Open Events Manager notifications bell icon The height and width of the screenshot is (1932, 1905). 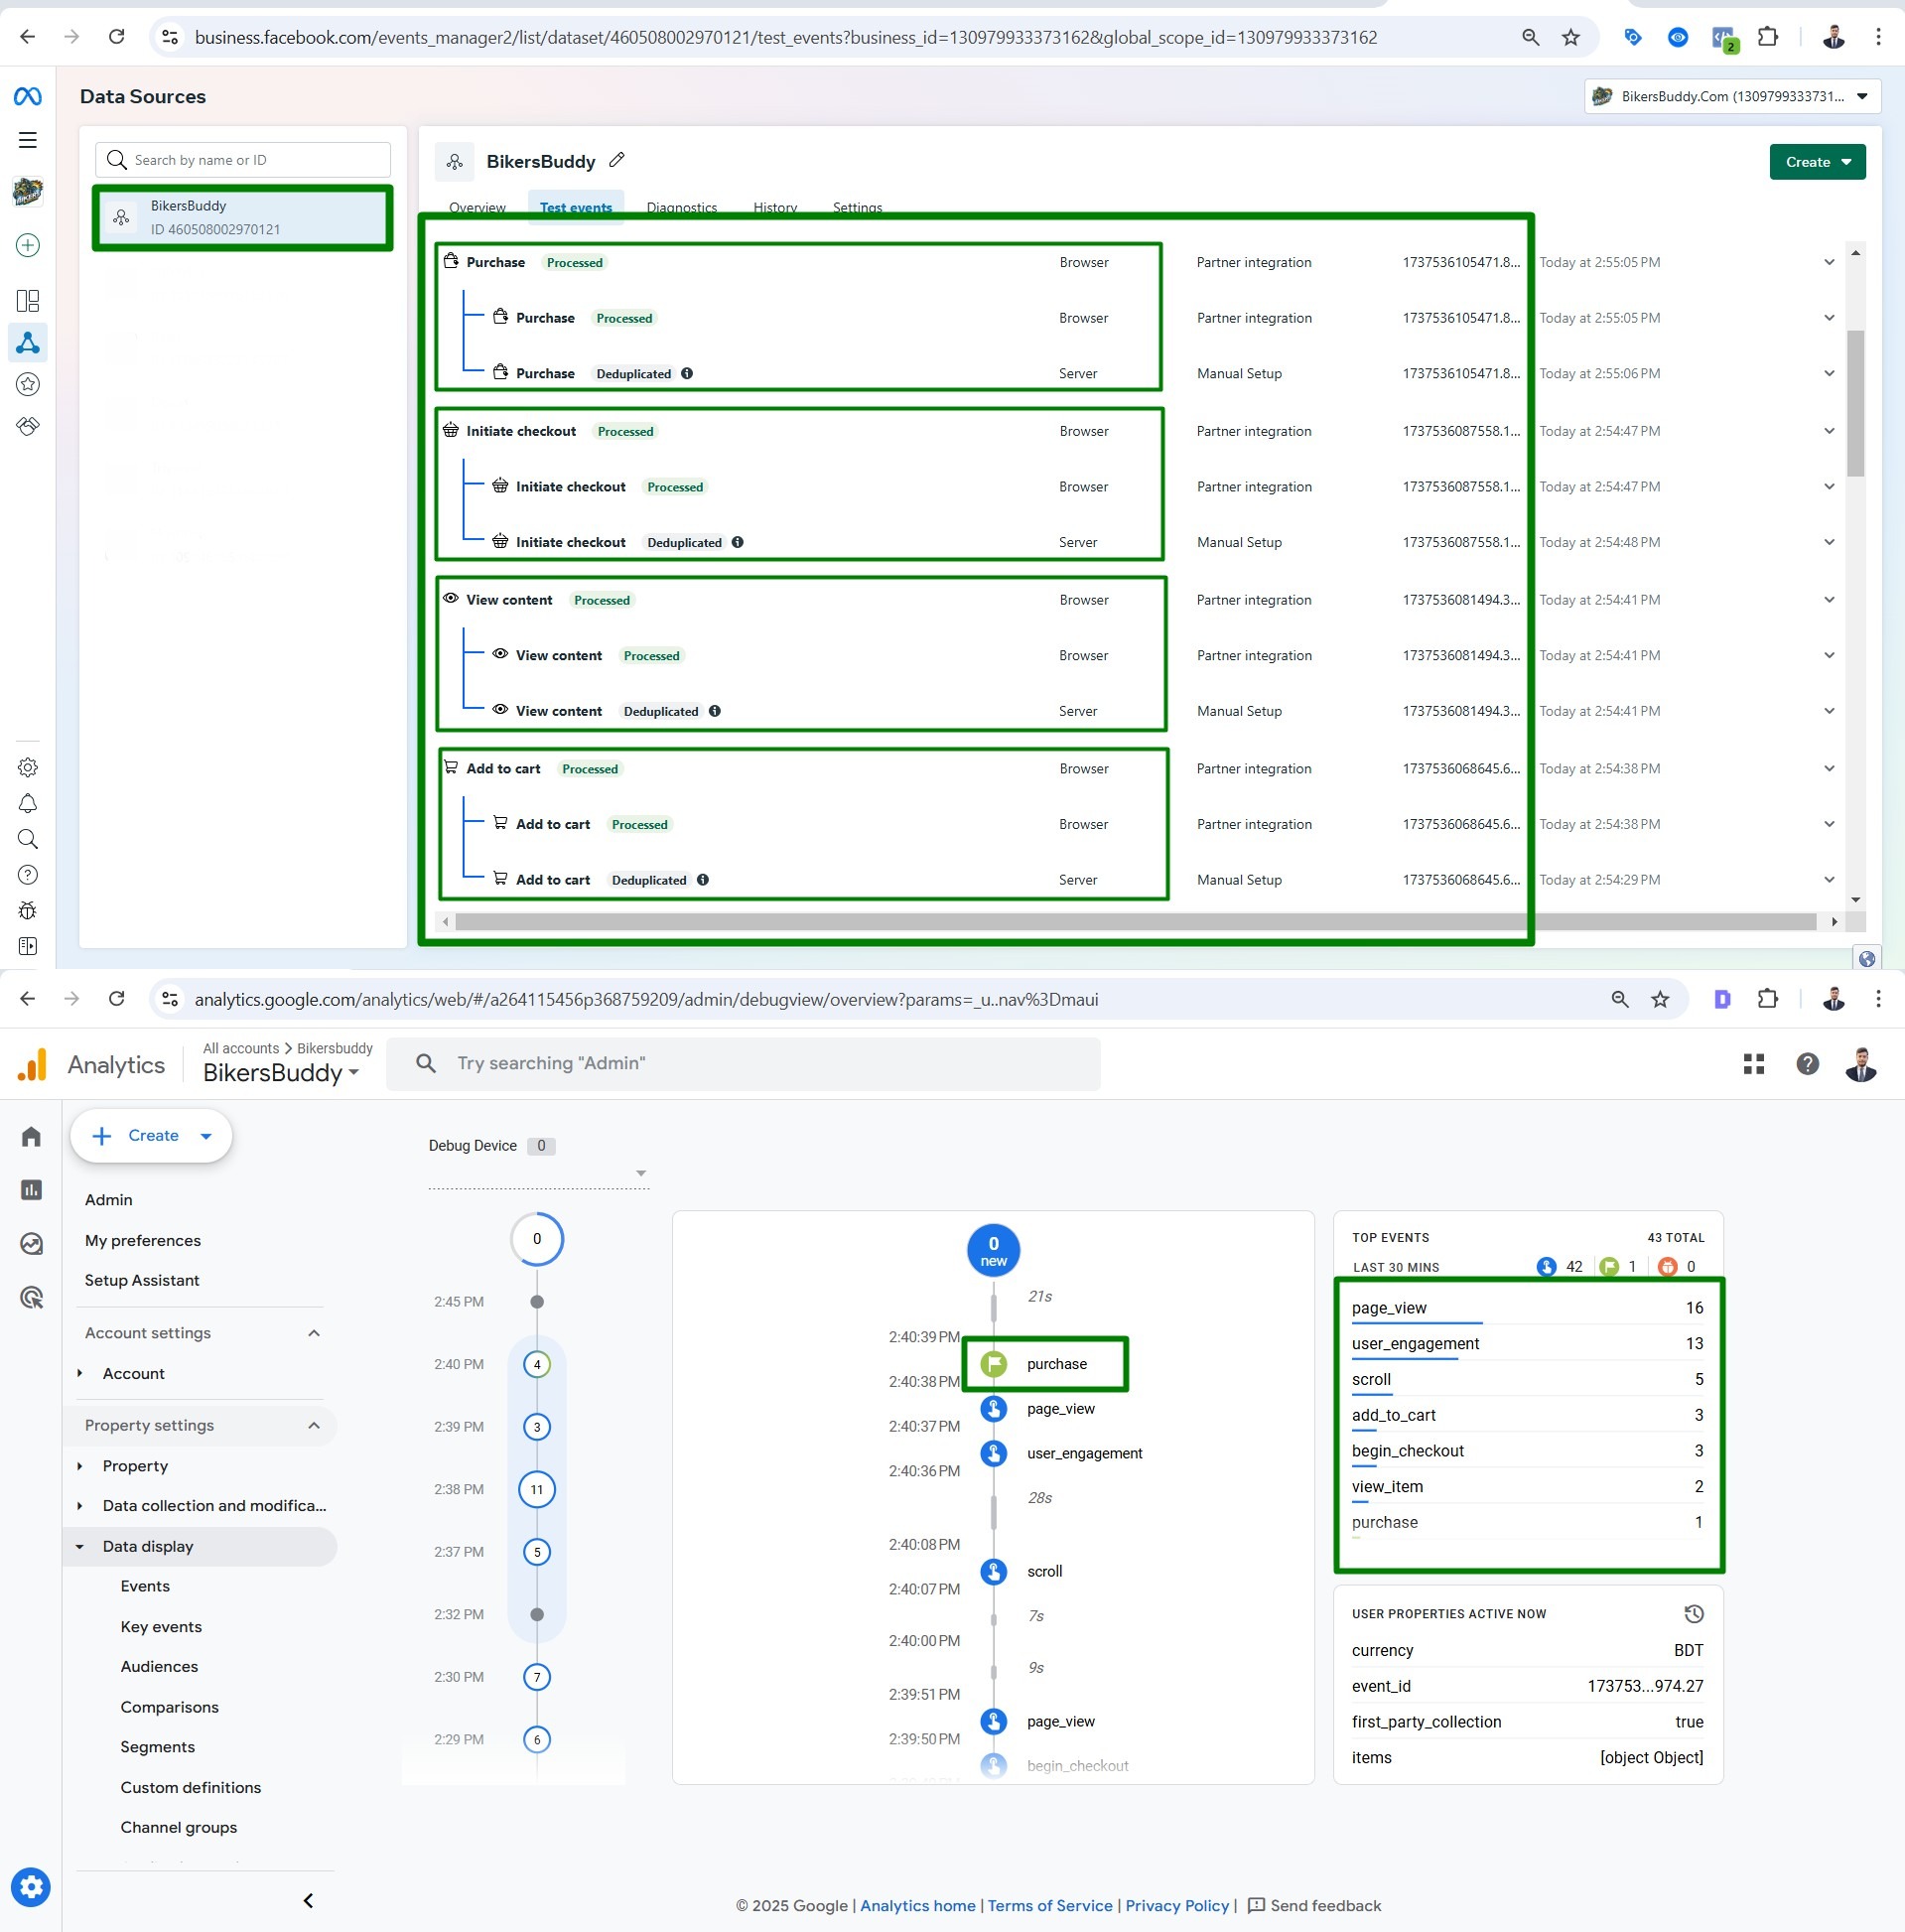tap(28, 804)
